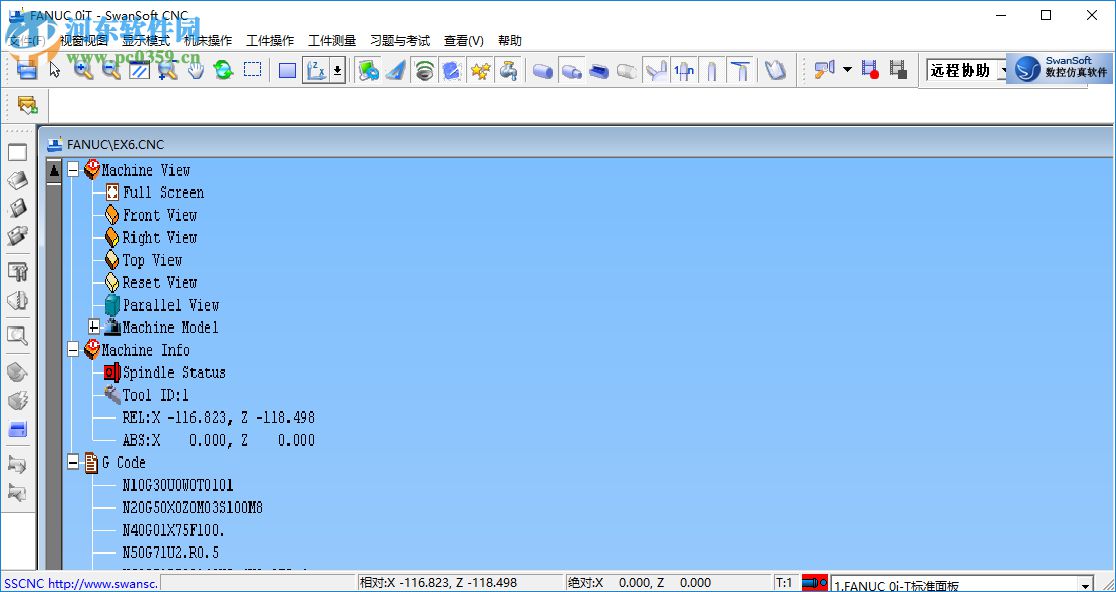This screenshot has width=1116, height=592.
Task: Collapse the G Code tree node
Action: [73, 462]
